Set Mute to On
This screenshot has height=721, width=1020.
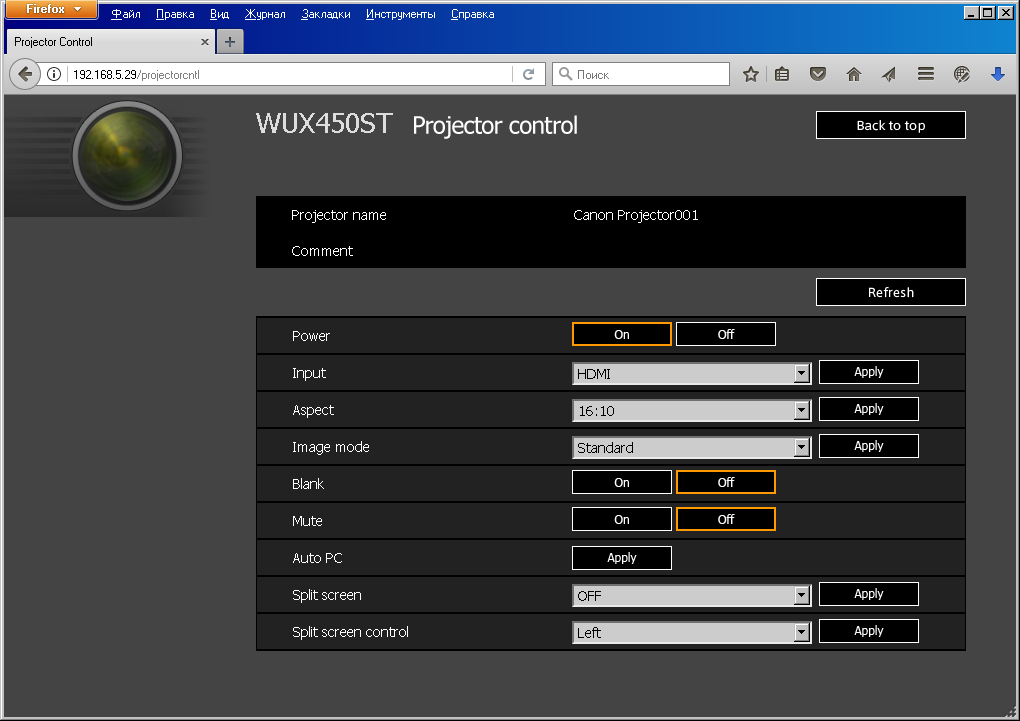point(621,519)
